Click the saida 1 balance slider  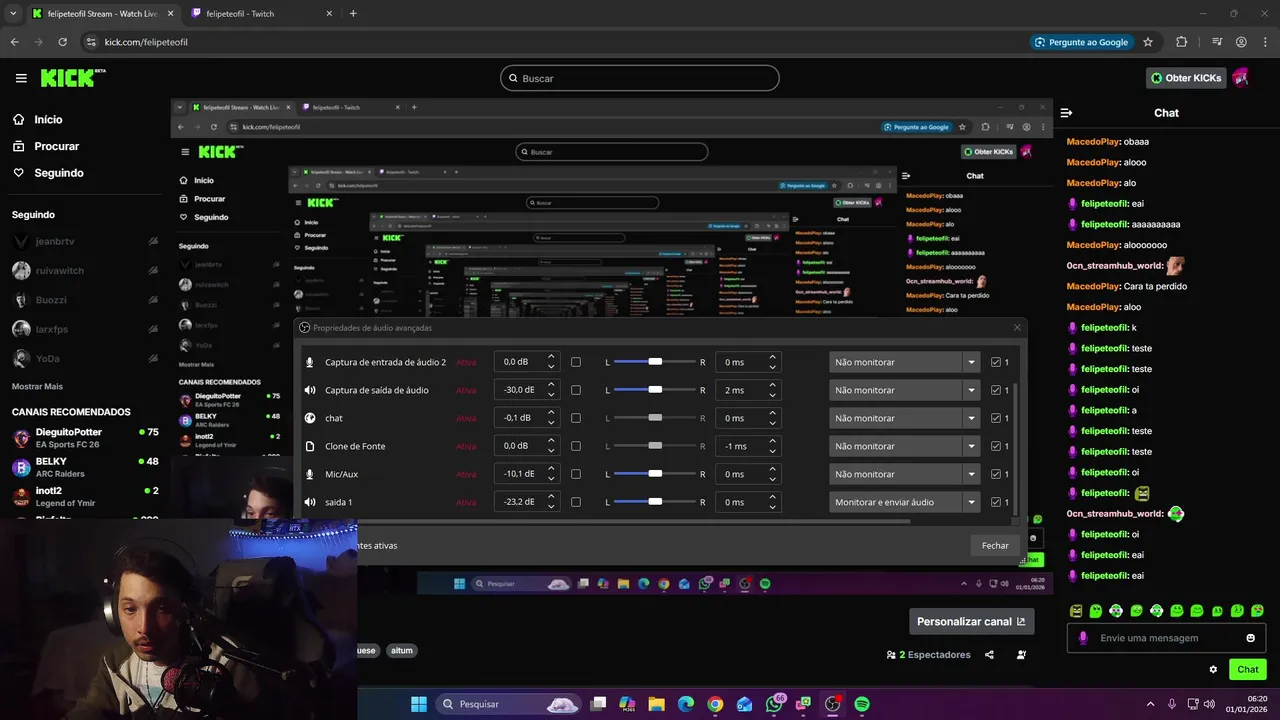[x=654, y=502]
